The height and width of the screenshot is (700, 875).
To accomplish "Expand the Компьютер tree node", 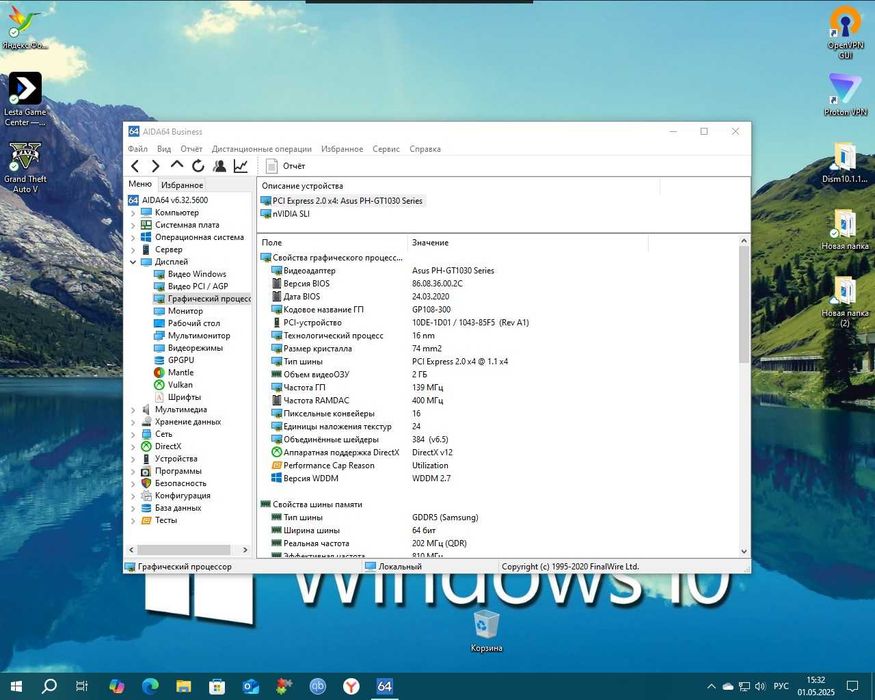I will tap(133, 213).
